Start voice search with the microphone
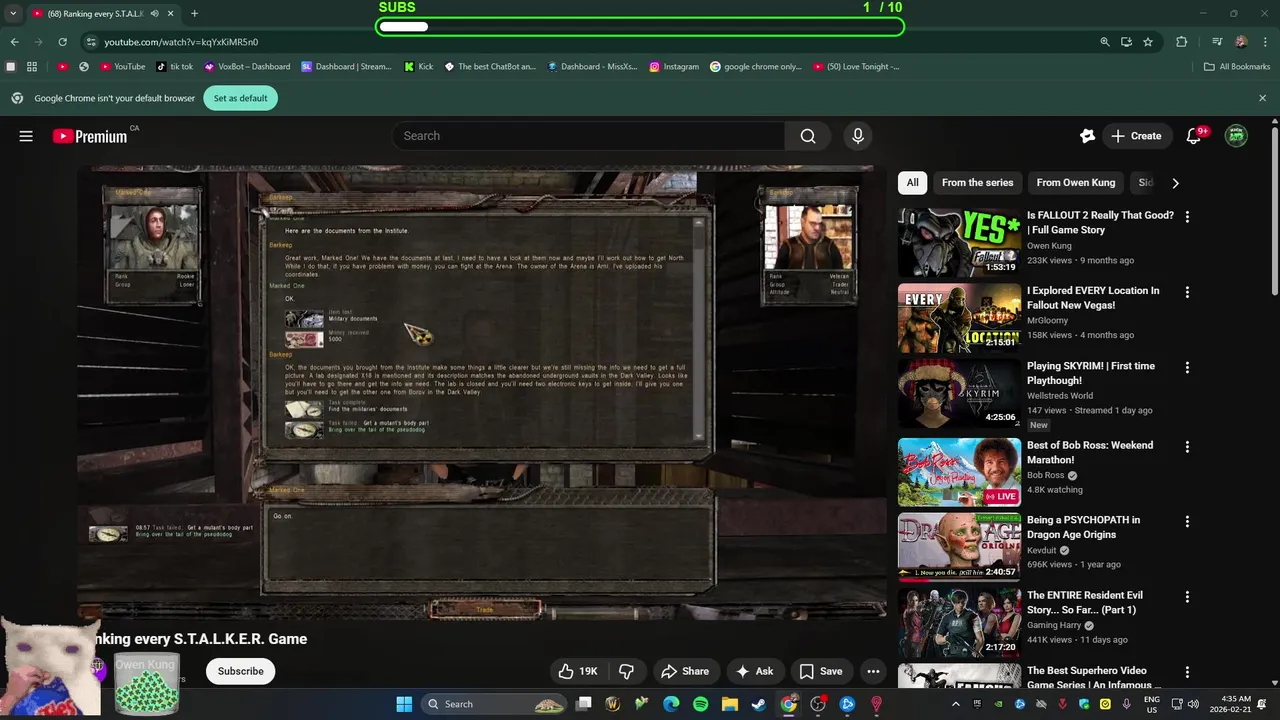The image size is (1280, 720). pyautogui.click(x=857, y=136)
